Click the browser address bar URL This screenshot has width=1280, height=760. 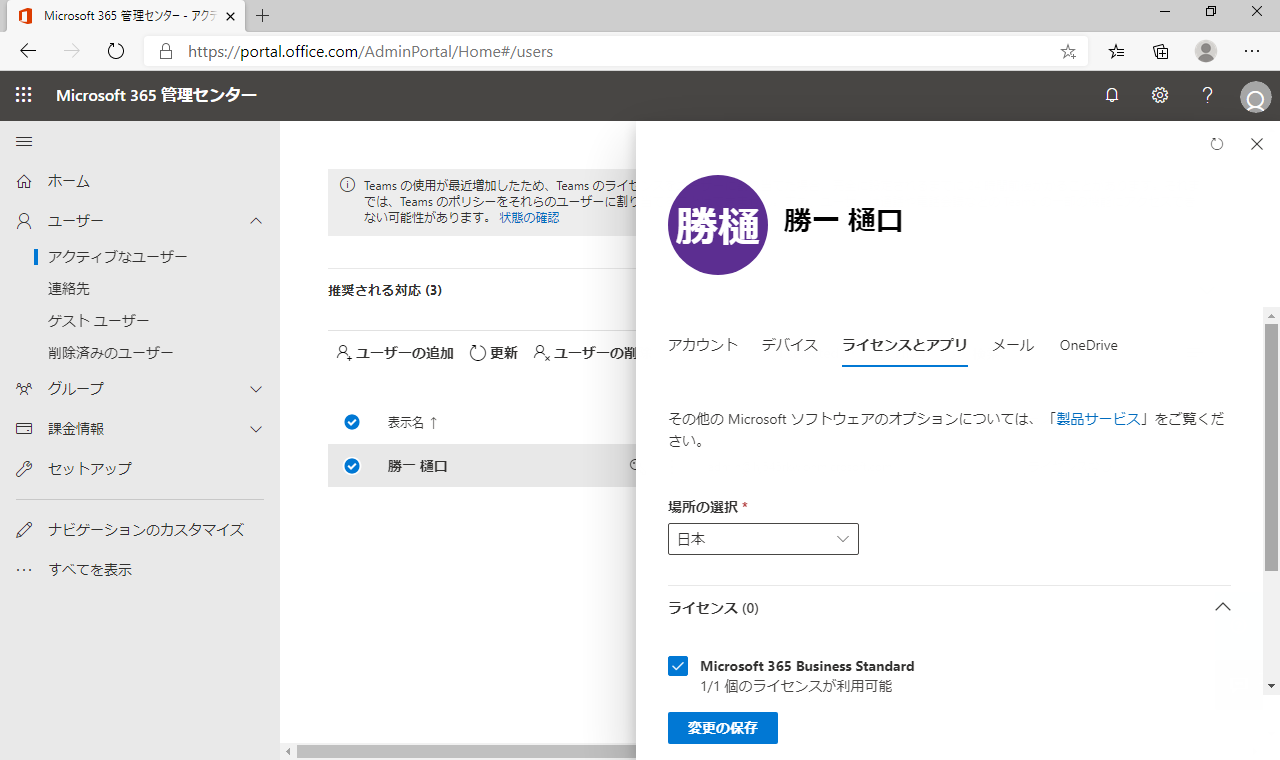tap(371, 51)
